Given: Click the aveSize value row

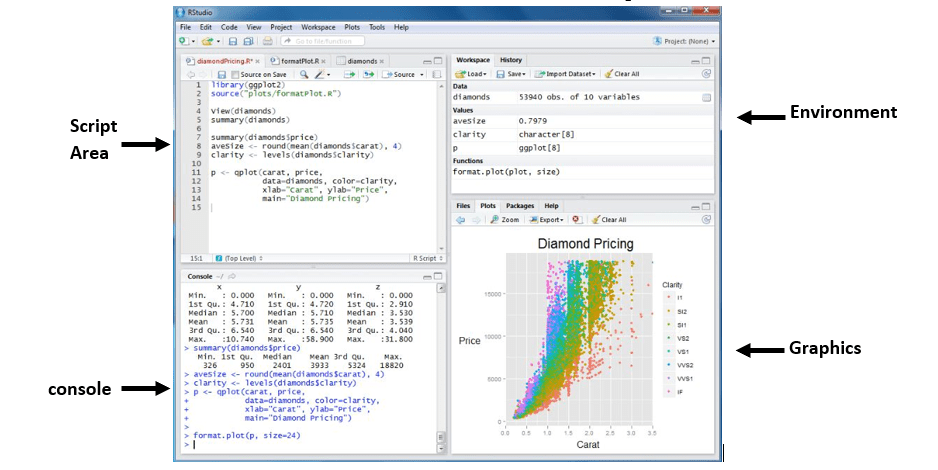Looking at the screenshot, I should tap(583, 121).
